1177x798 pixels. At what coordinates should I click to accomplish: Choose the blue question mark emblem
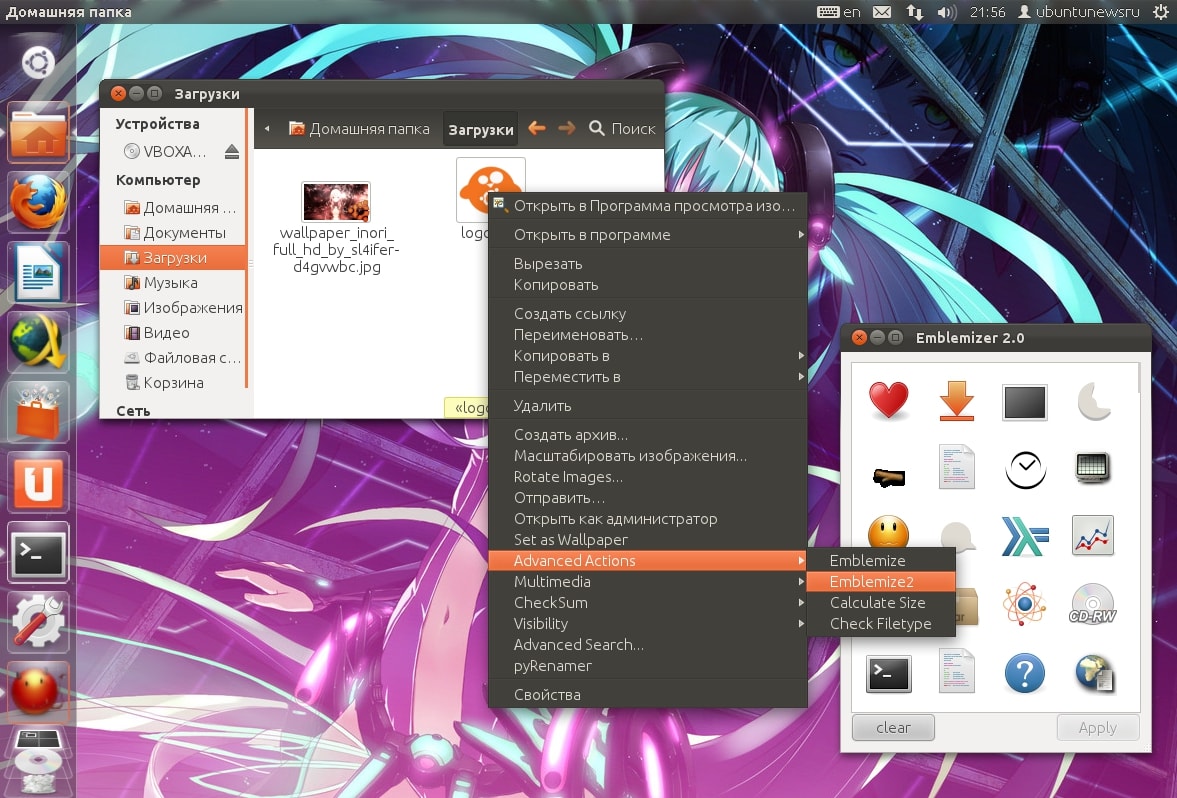coord(1025,673)
